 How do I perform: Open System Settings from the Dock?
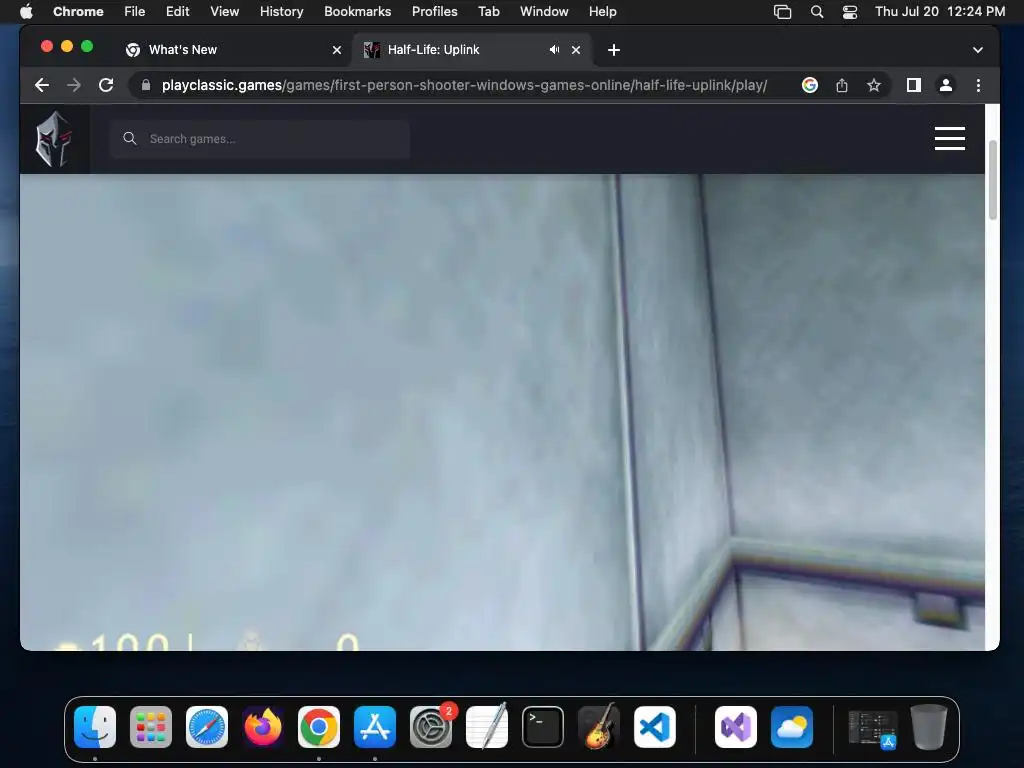tap(431, 727)
